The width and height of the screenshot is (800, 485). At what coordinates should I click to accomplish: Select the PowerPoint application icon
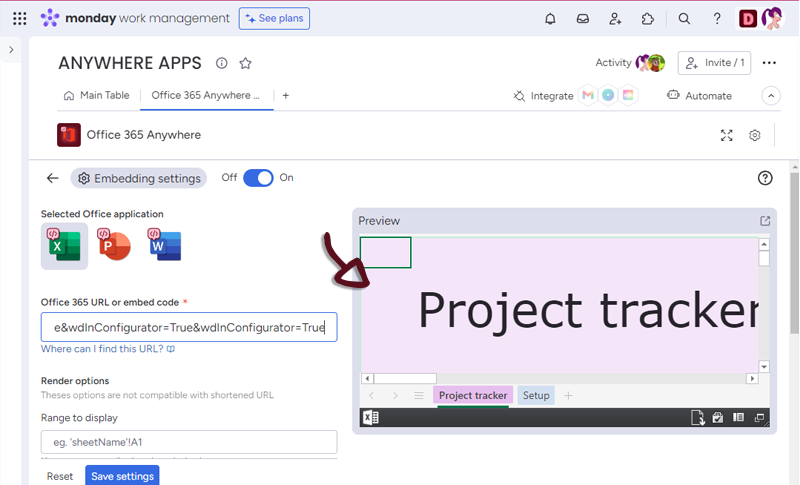coord(114,245)
